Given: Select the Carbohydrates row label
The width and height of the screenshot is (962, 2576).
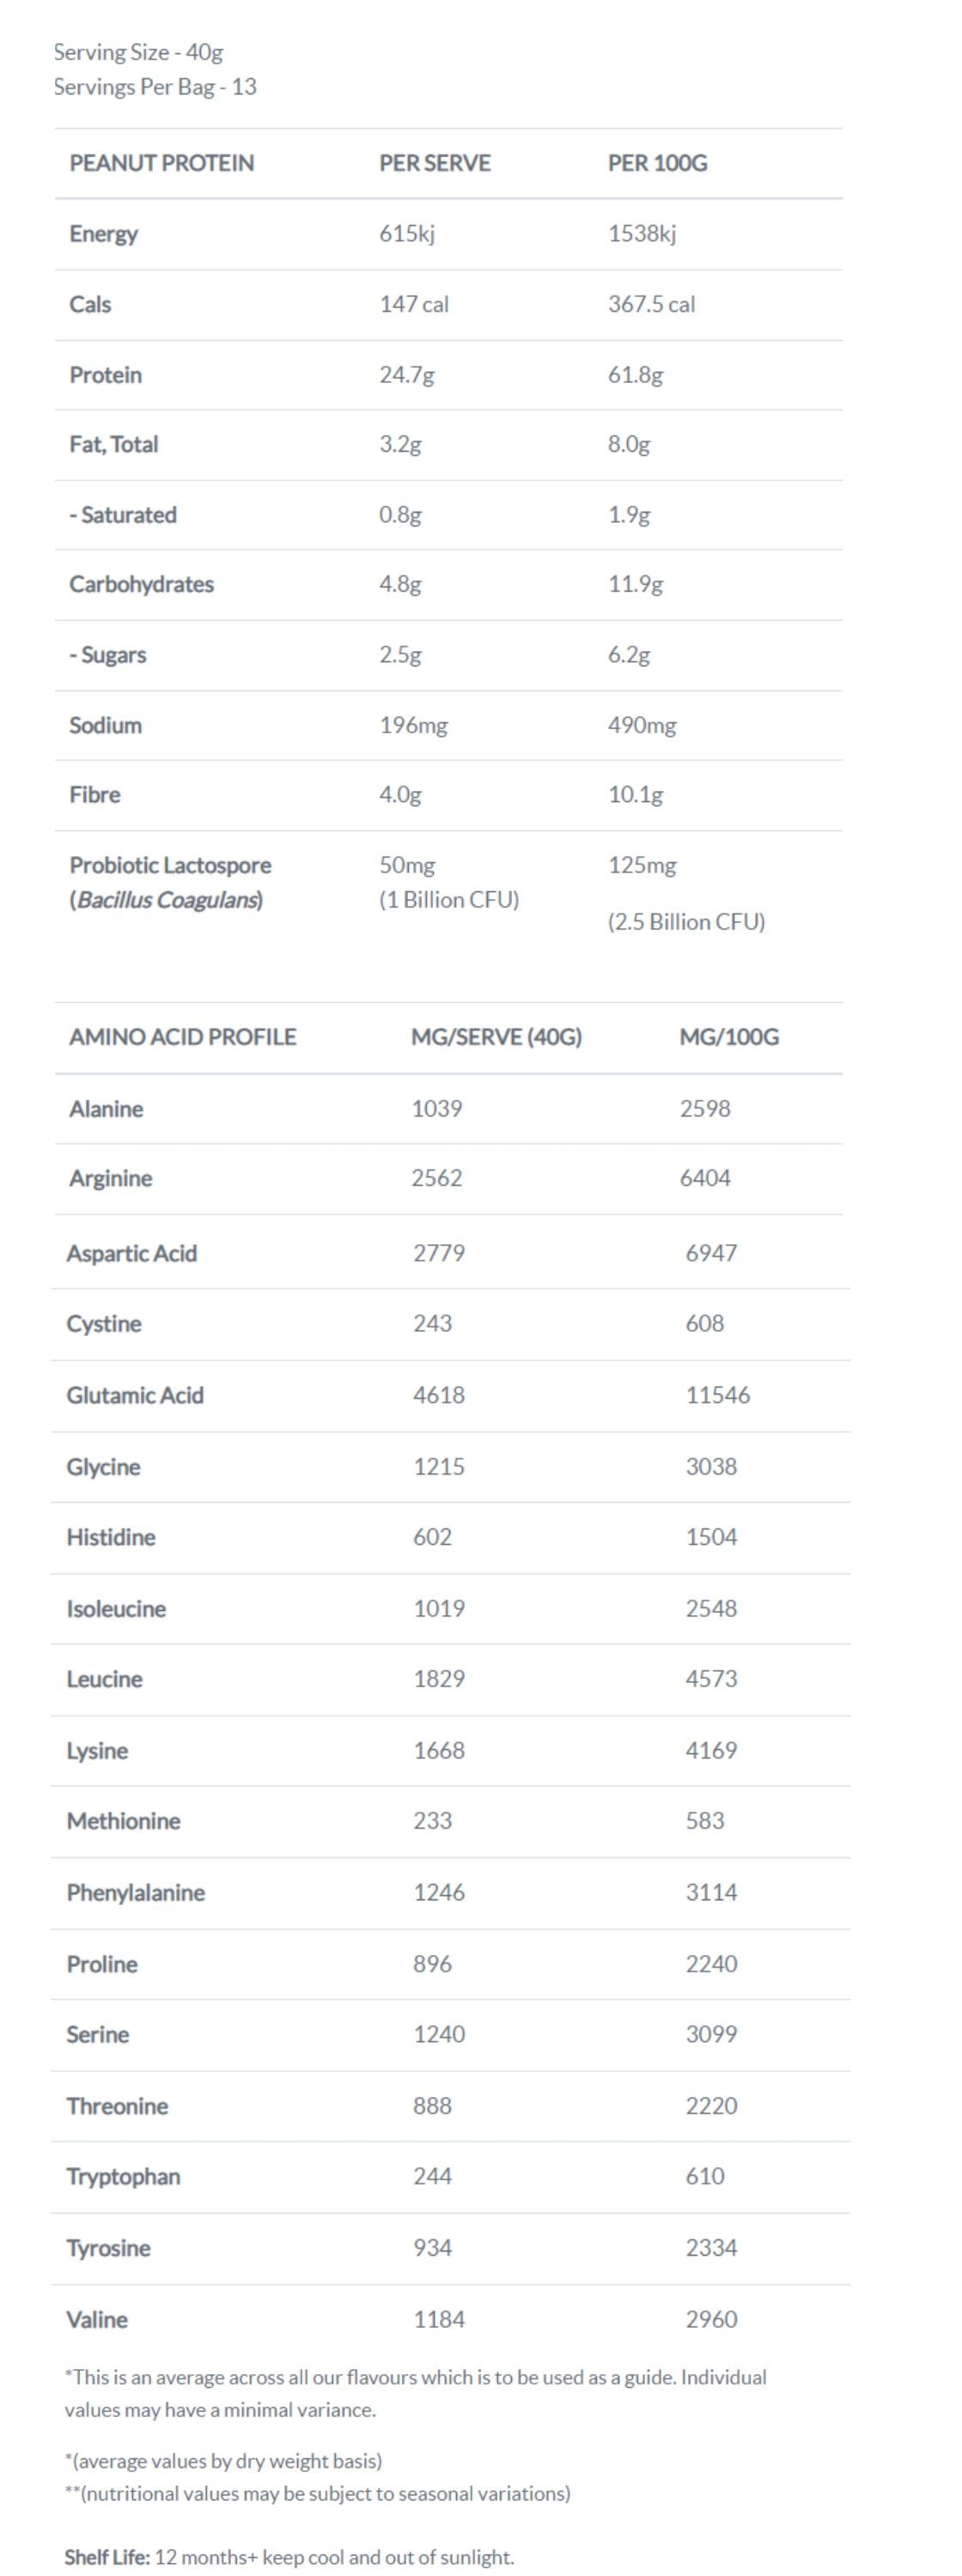Looking at the screenshot, I should [x=141, y=584].
